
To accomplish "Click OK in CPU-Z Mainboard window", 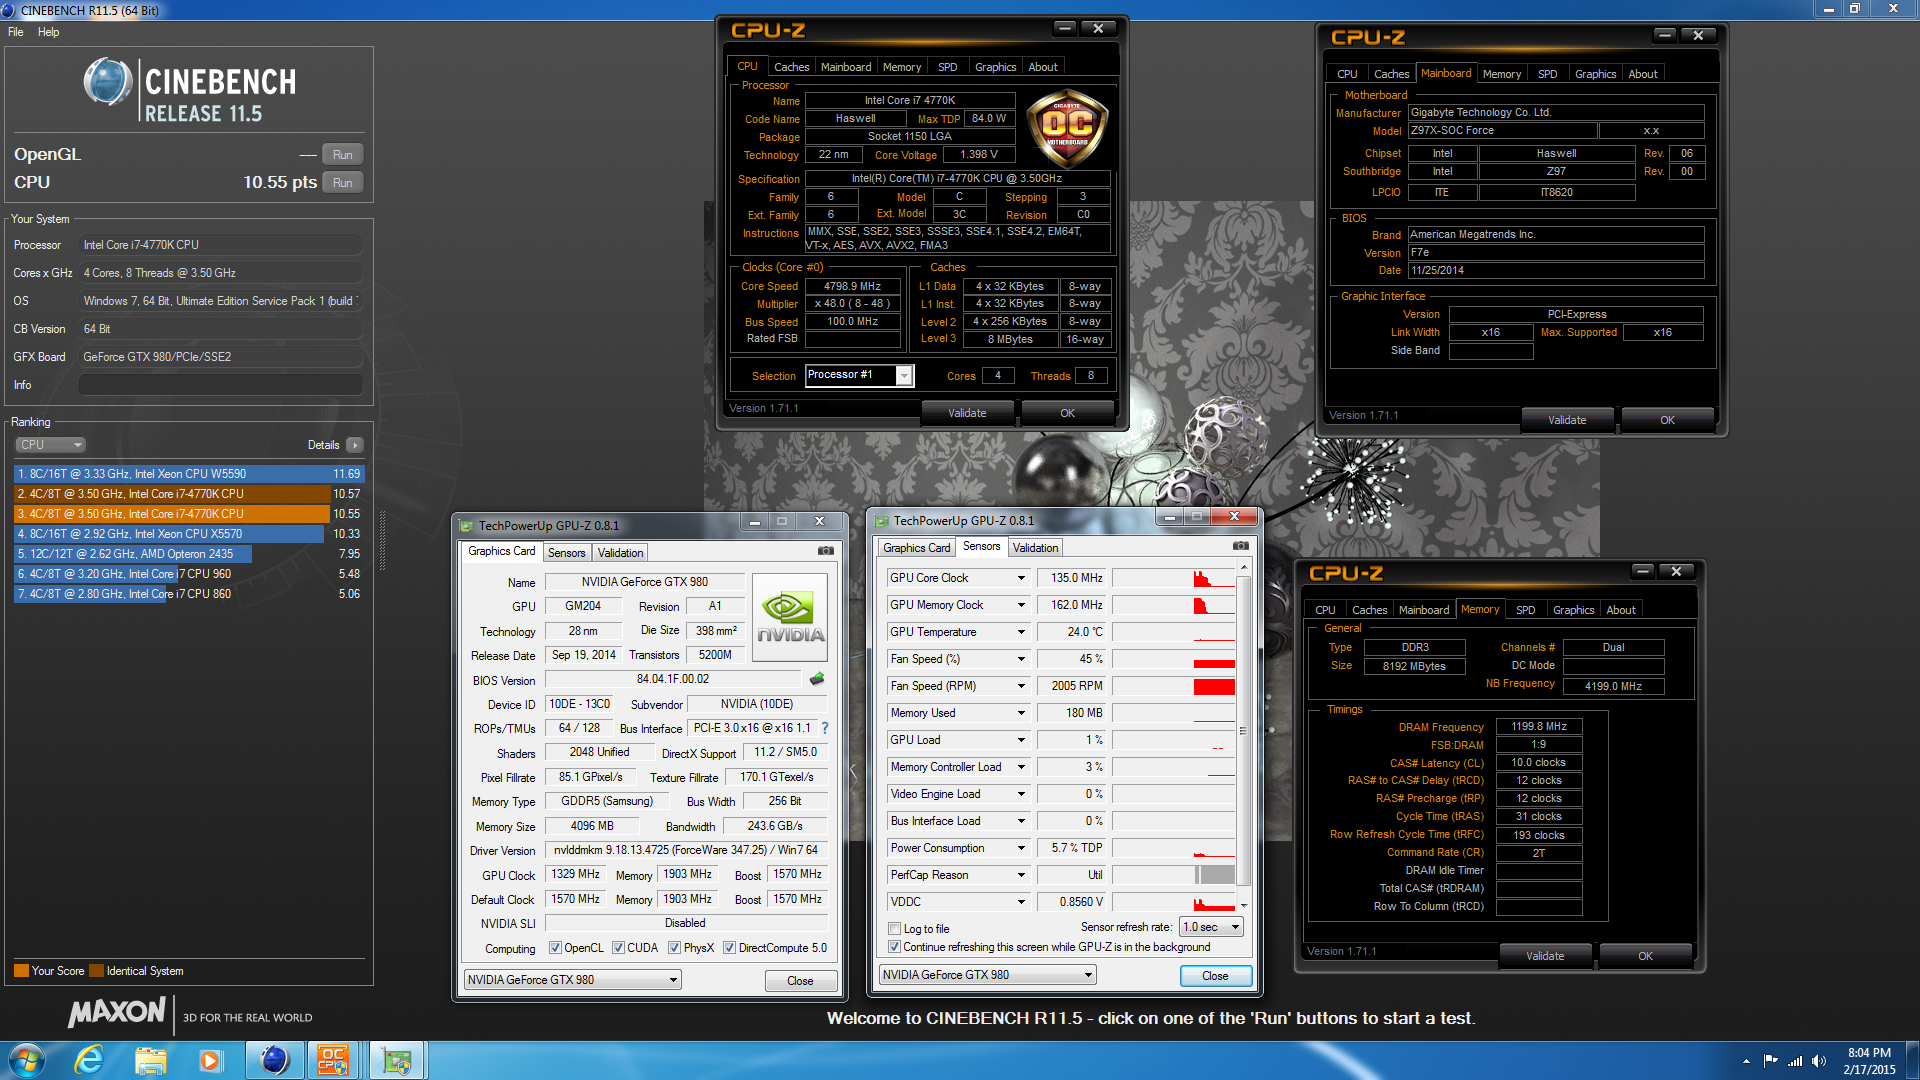I will 1667,420.
